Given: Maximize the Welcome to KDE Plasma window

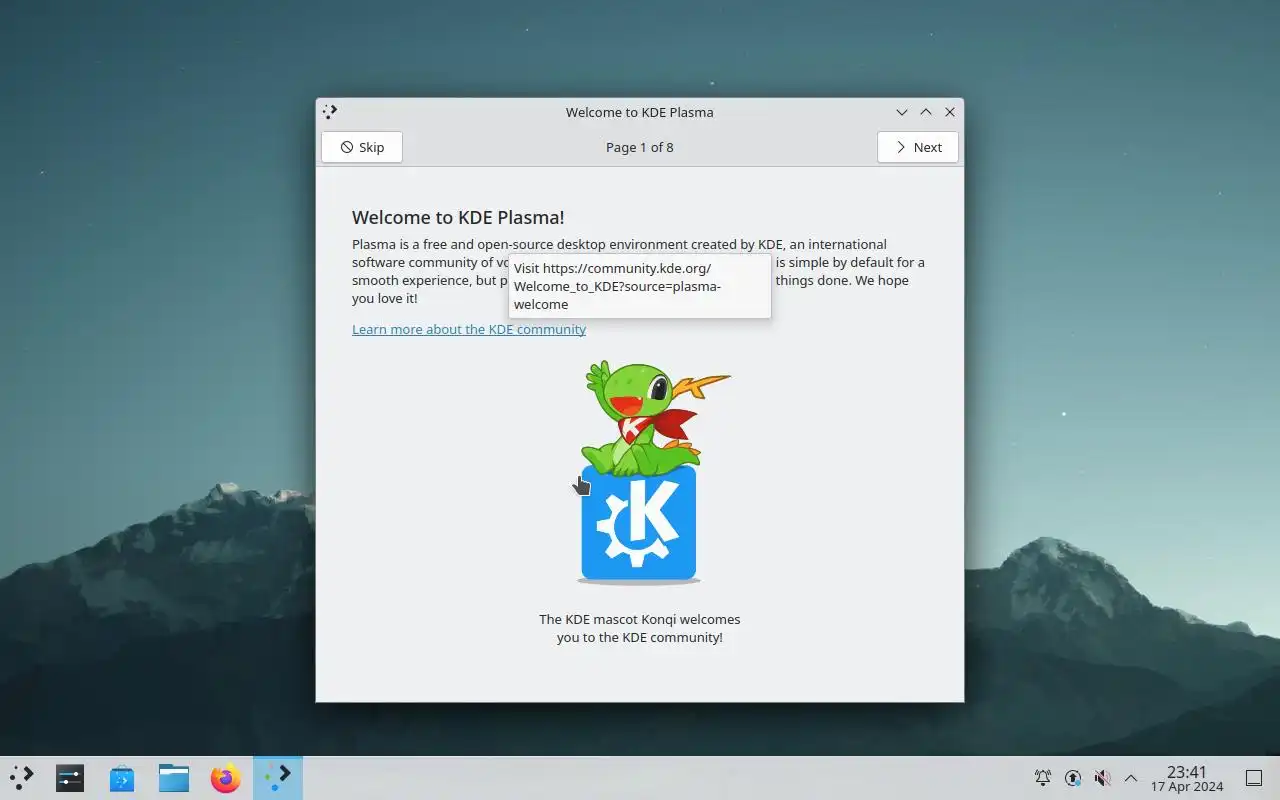Looking at the screenshot, I should (x=926, y=112).
